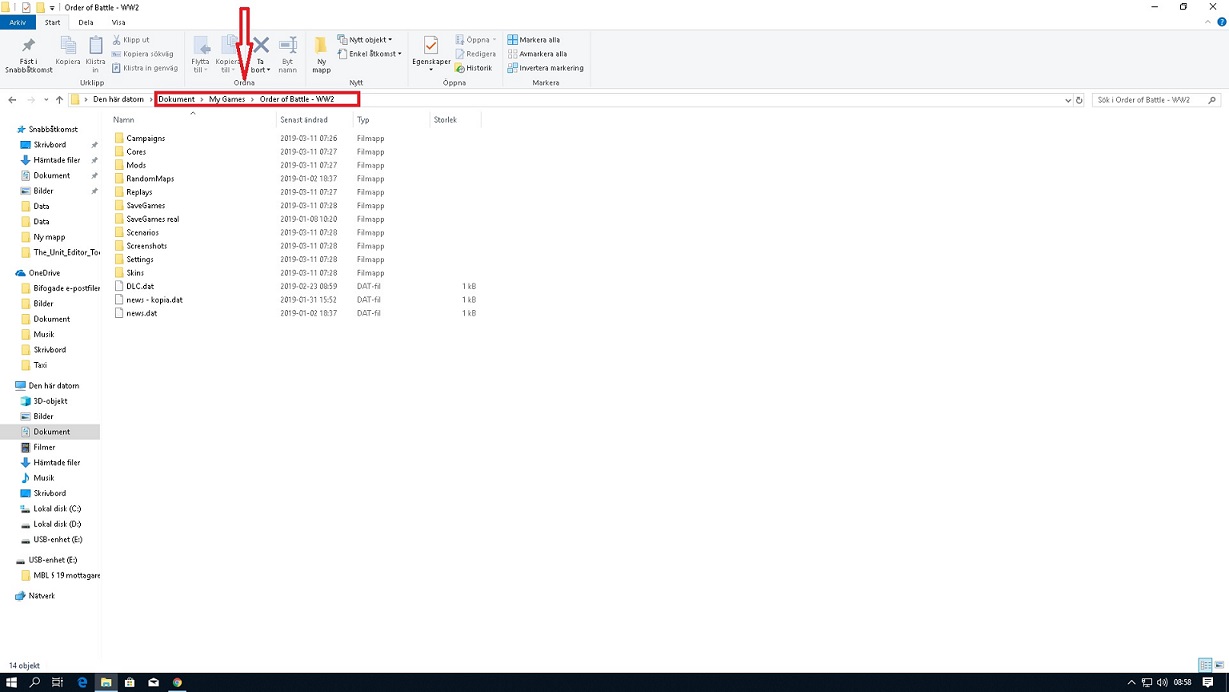Click the Fäst i Snabbåtkomst pin button
The height and width of the screenshot is (692, 1229).
[28, 55]
